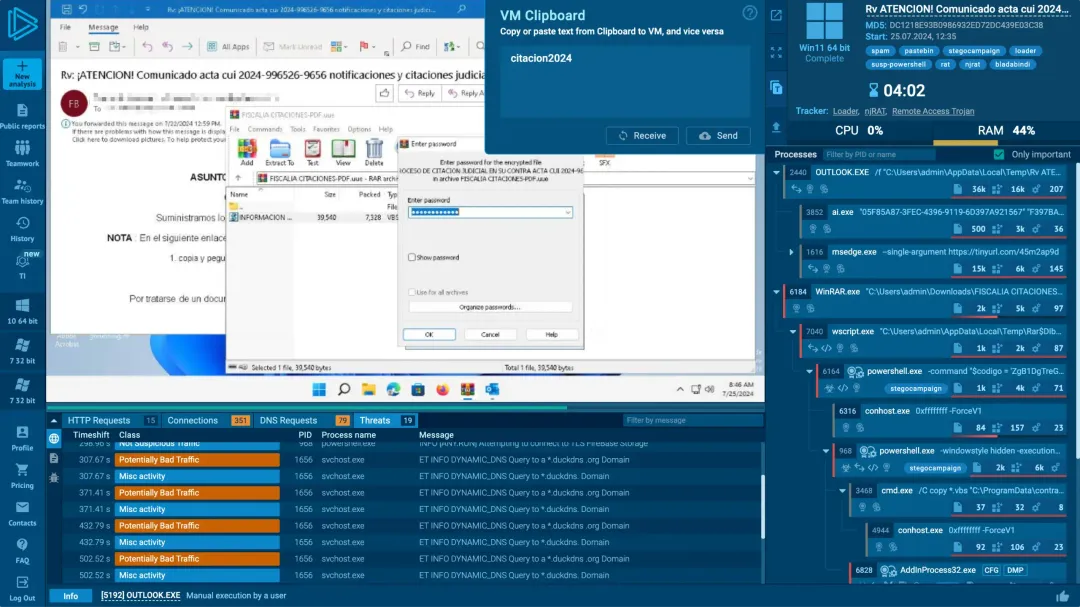Click the Filter by PID or name field
The height and width of the screenshot is (607, 1080).
coord(877,155)
